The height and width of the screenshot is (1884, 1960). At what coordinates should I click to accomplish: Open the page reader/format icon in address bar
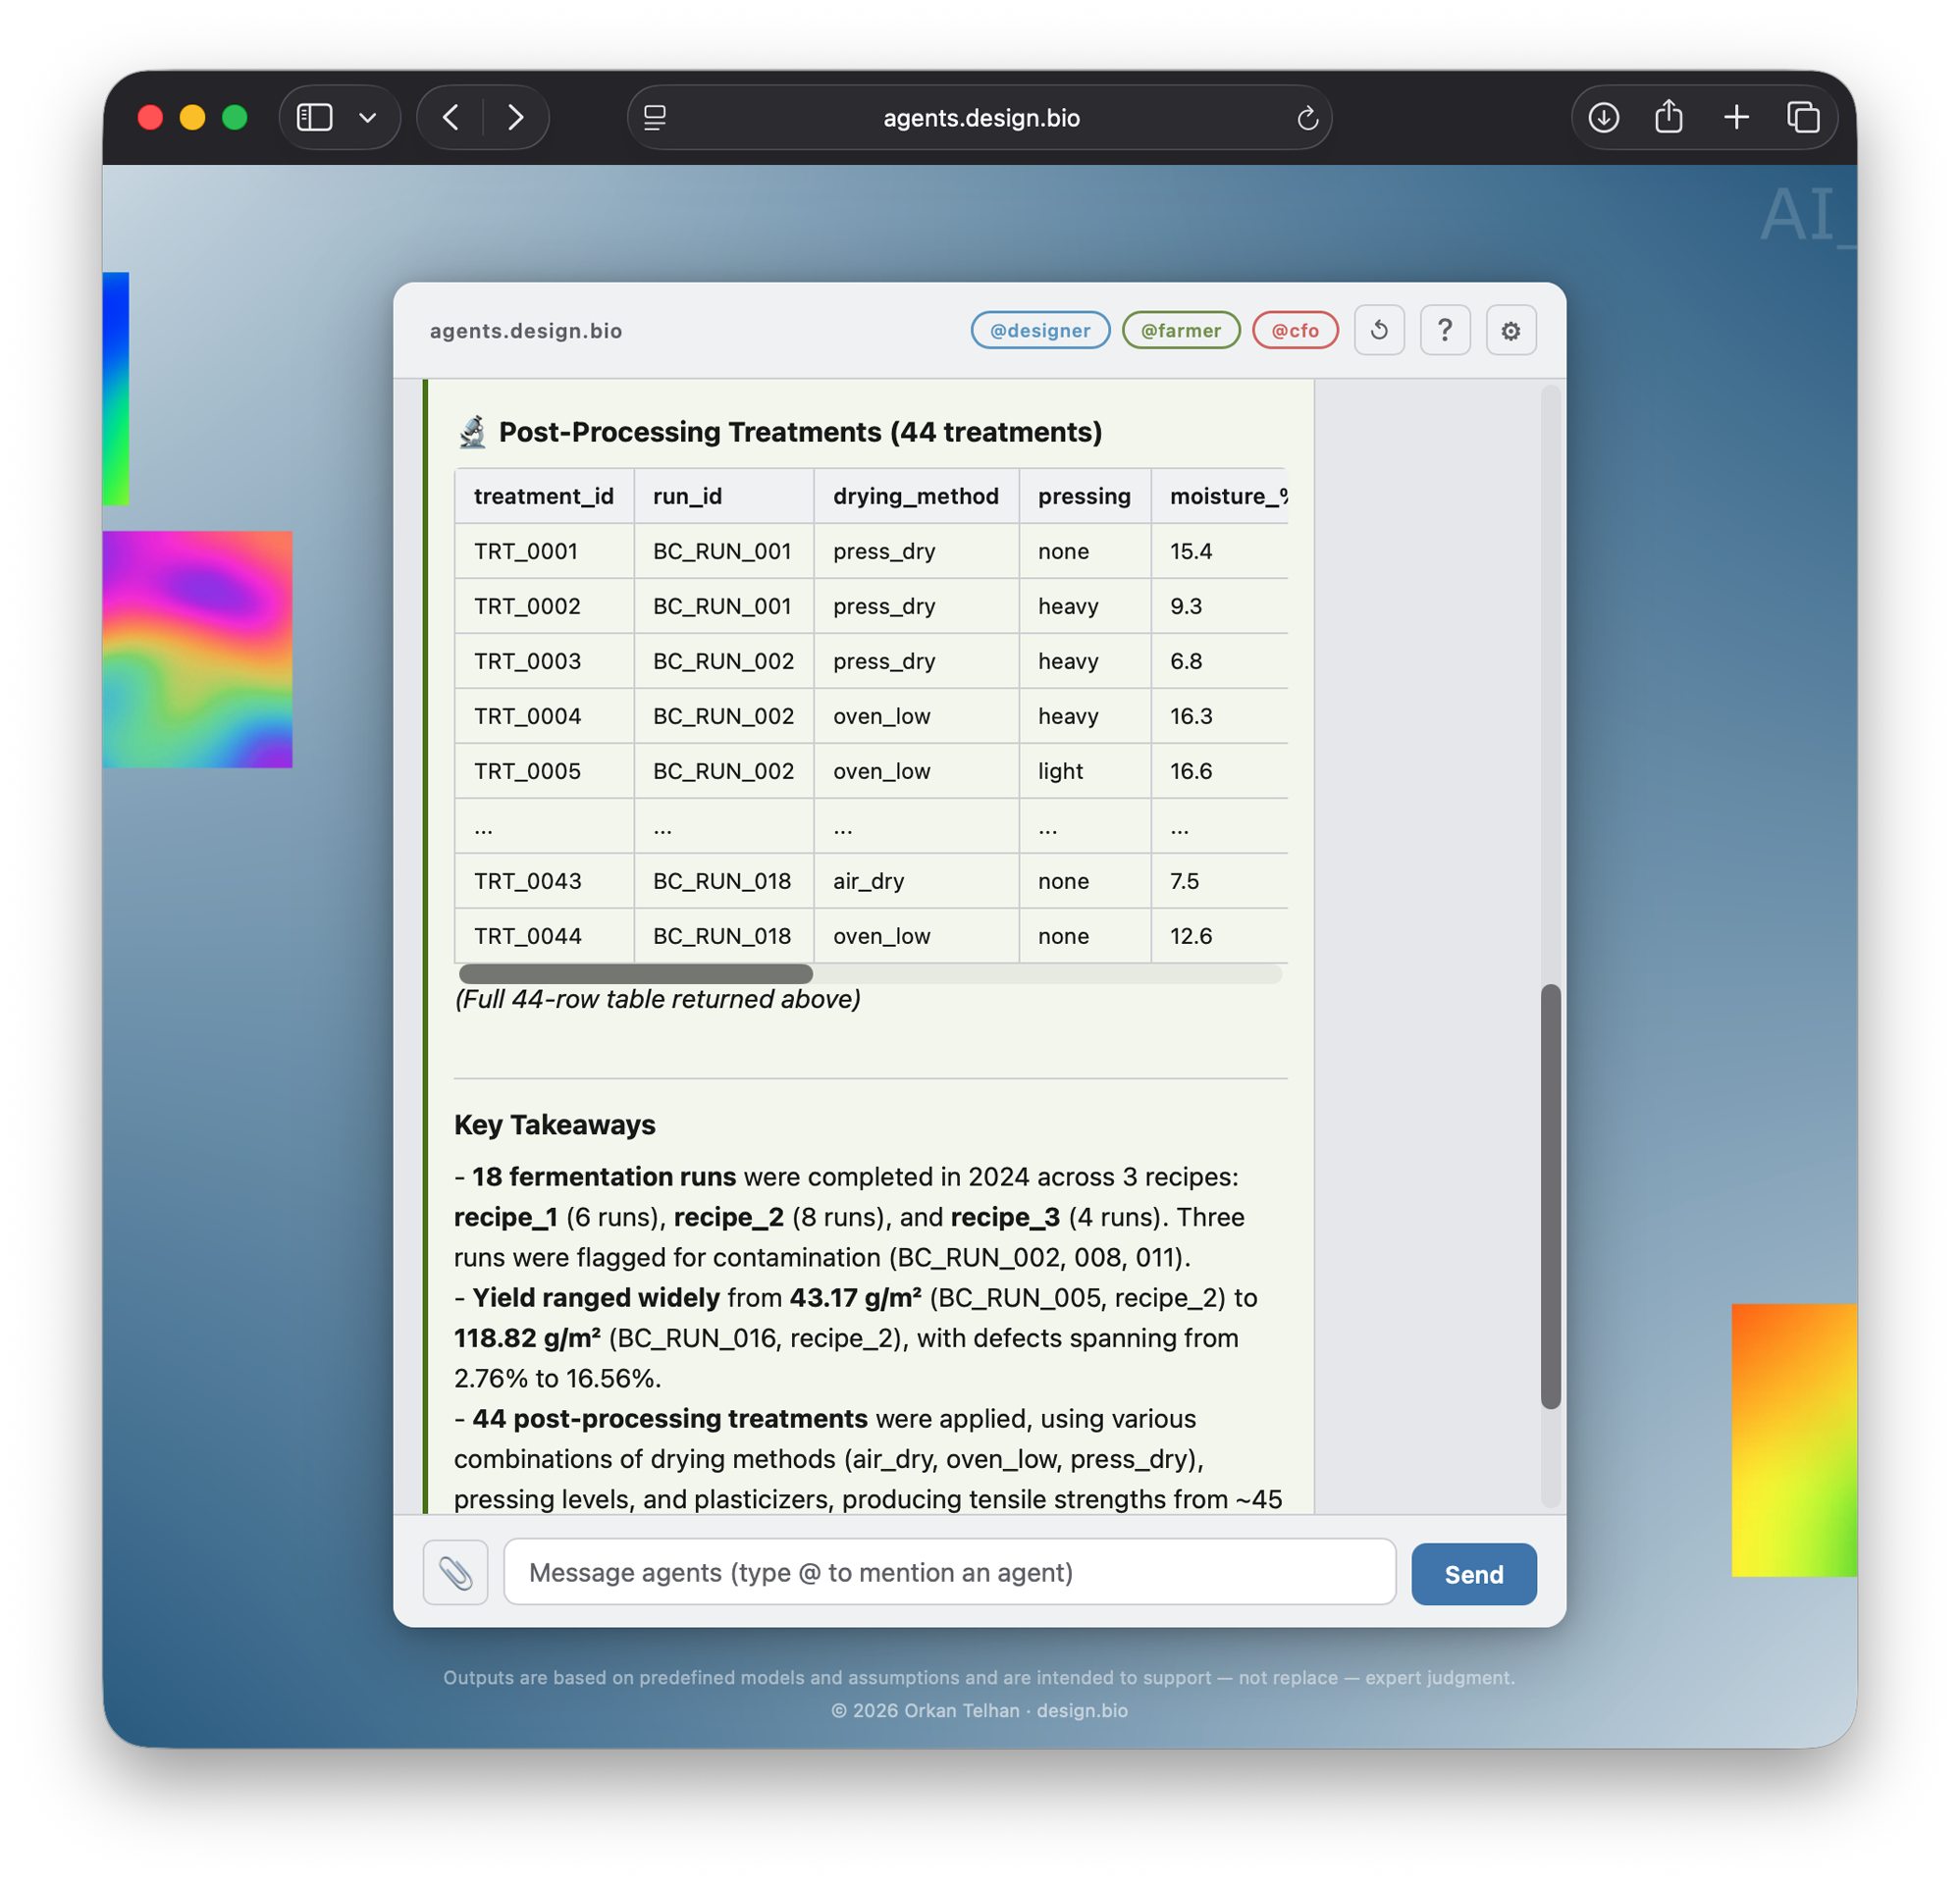[655, 118]
